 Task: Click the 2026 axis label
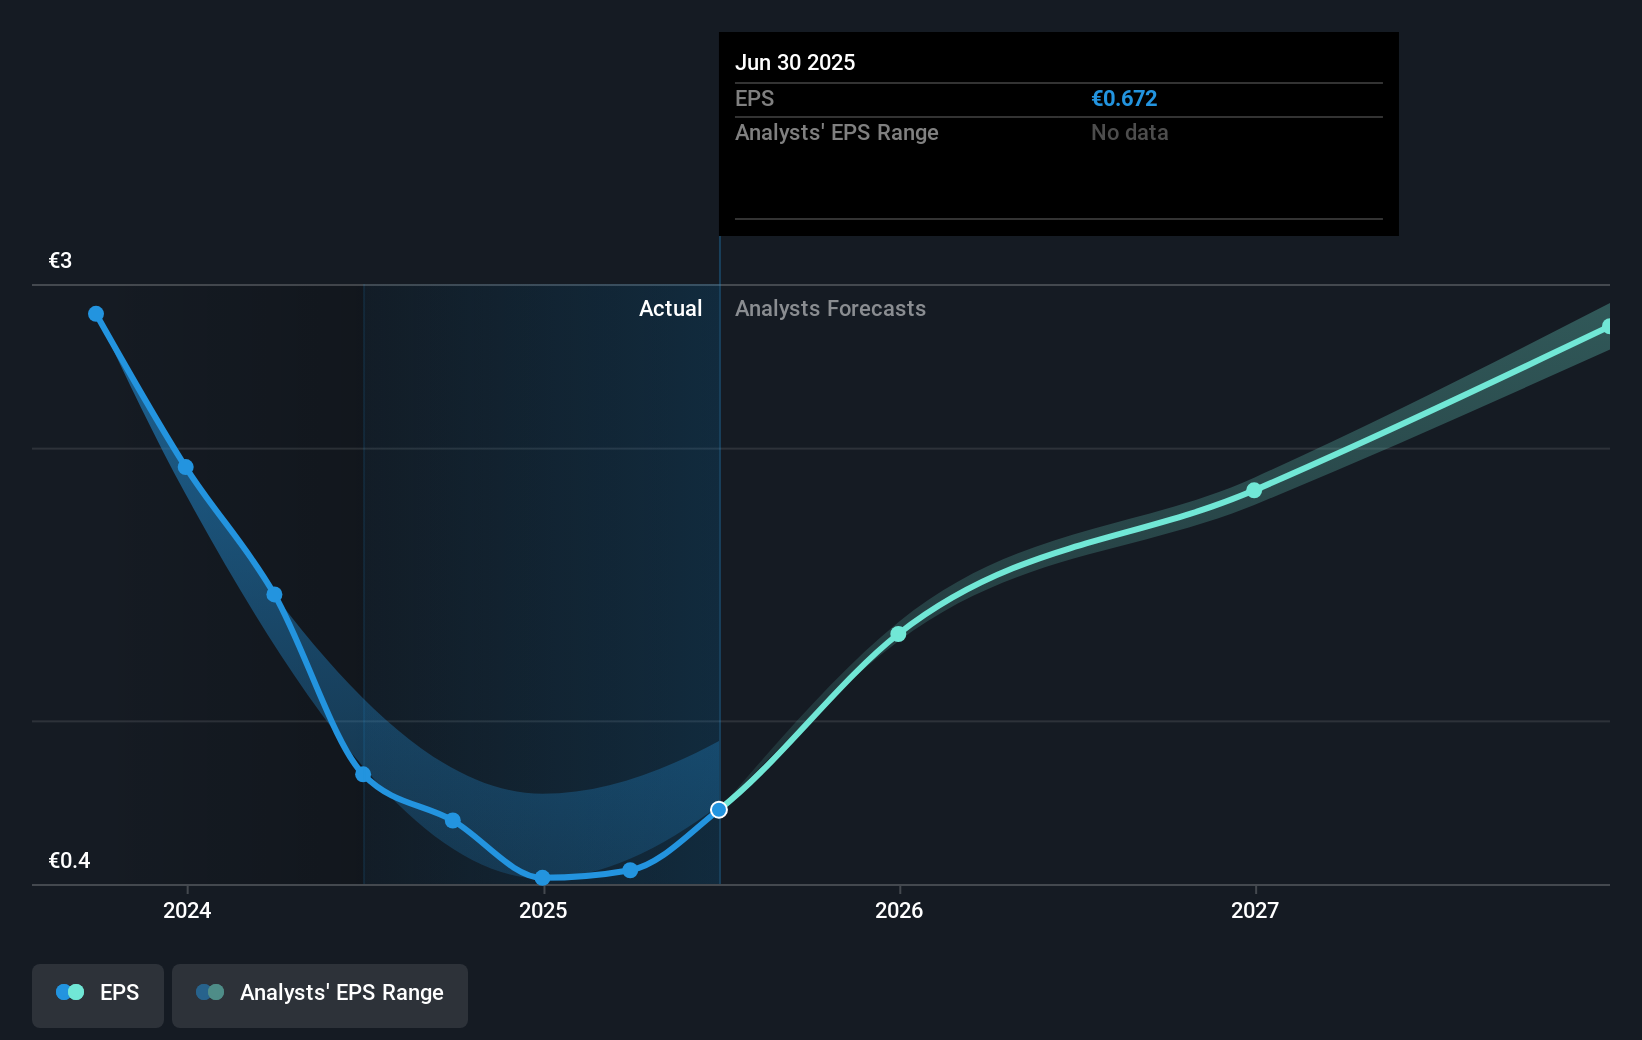pyautogui.click(x=899, y=910)
